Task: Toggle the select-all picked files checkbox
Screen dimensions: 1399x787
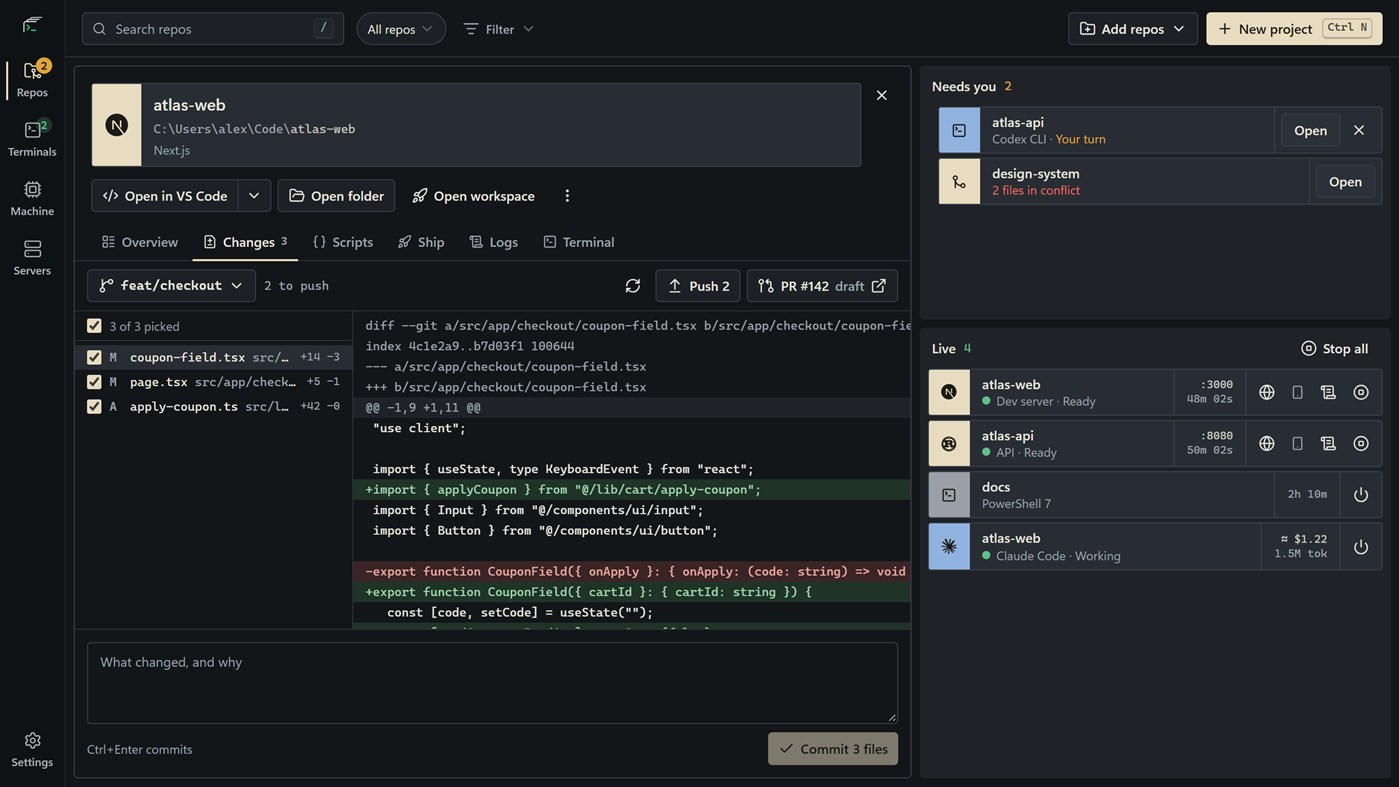Action: coord(94,326)
